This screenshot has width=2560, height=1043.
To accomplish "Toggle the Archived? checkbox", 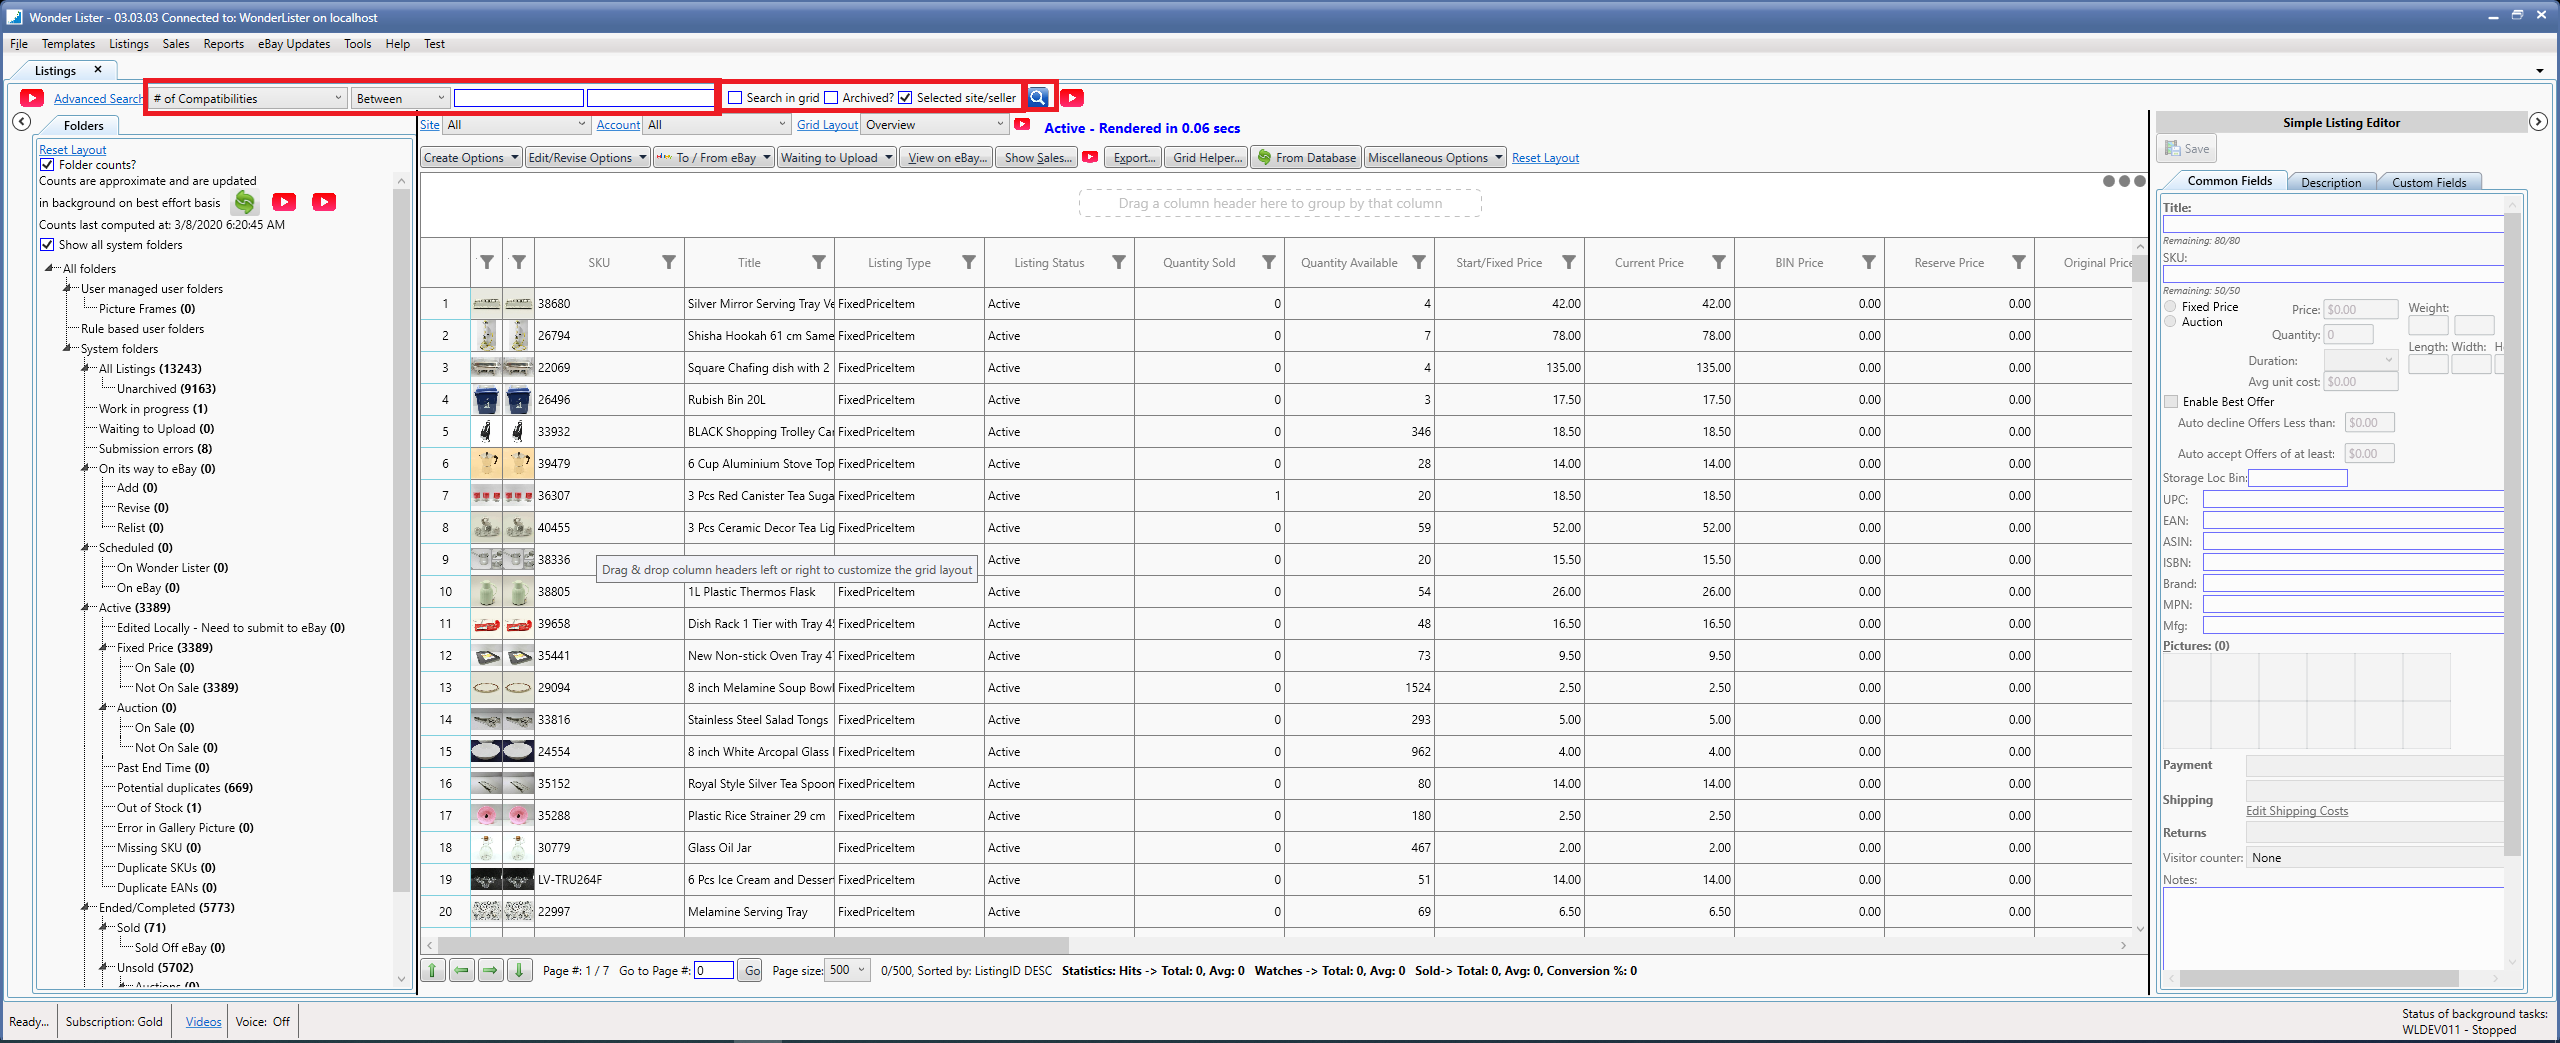I will 831,98.
